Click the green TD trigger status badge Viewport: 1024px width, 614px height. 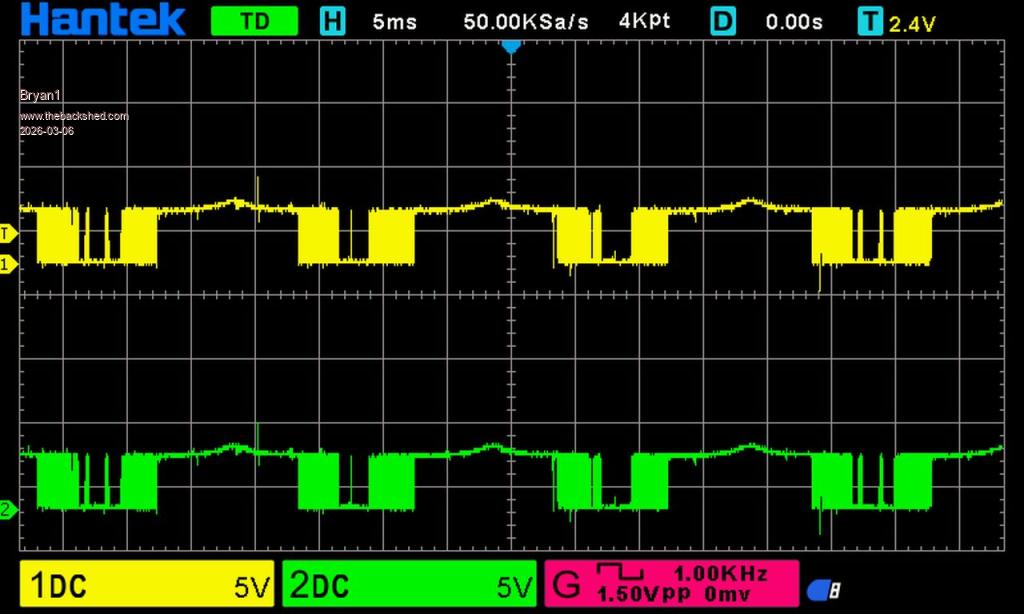tap(254, 22)
